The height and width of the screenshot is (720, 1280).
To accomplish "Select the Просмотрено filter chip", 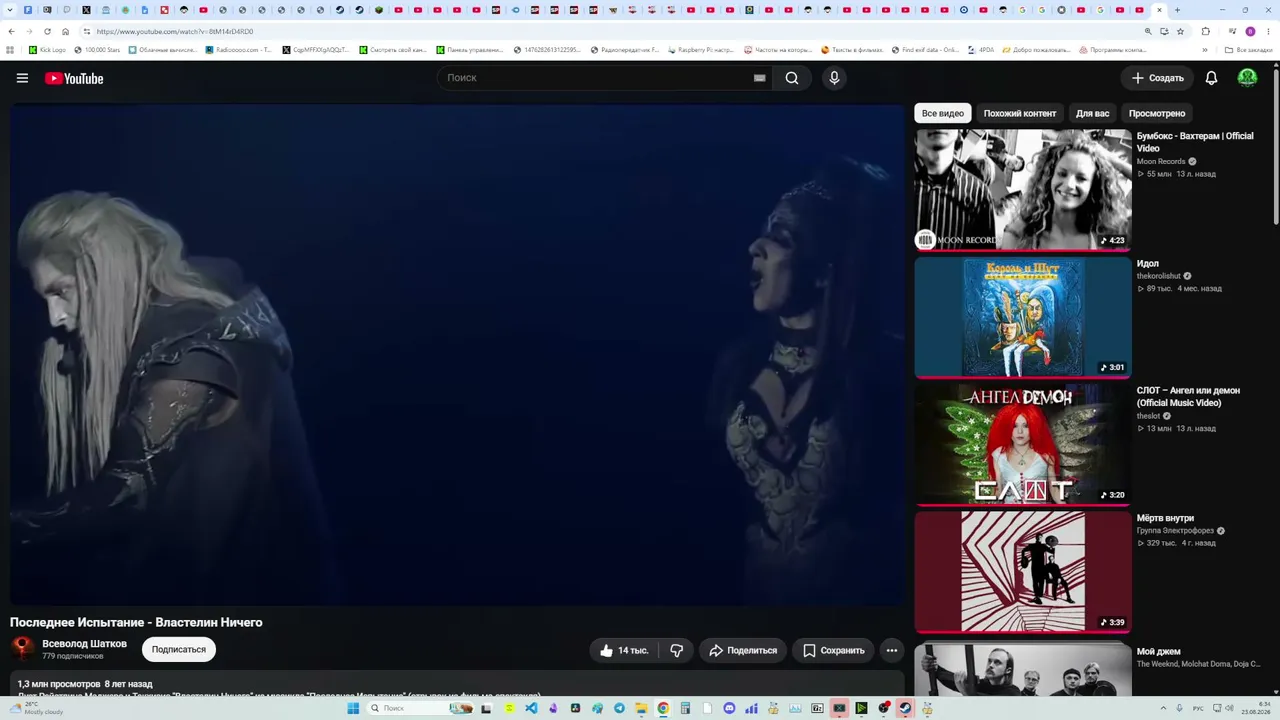I will 1157,113.
